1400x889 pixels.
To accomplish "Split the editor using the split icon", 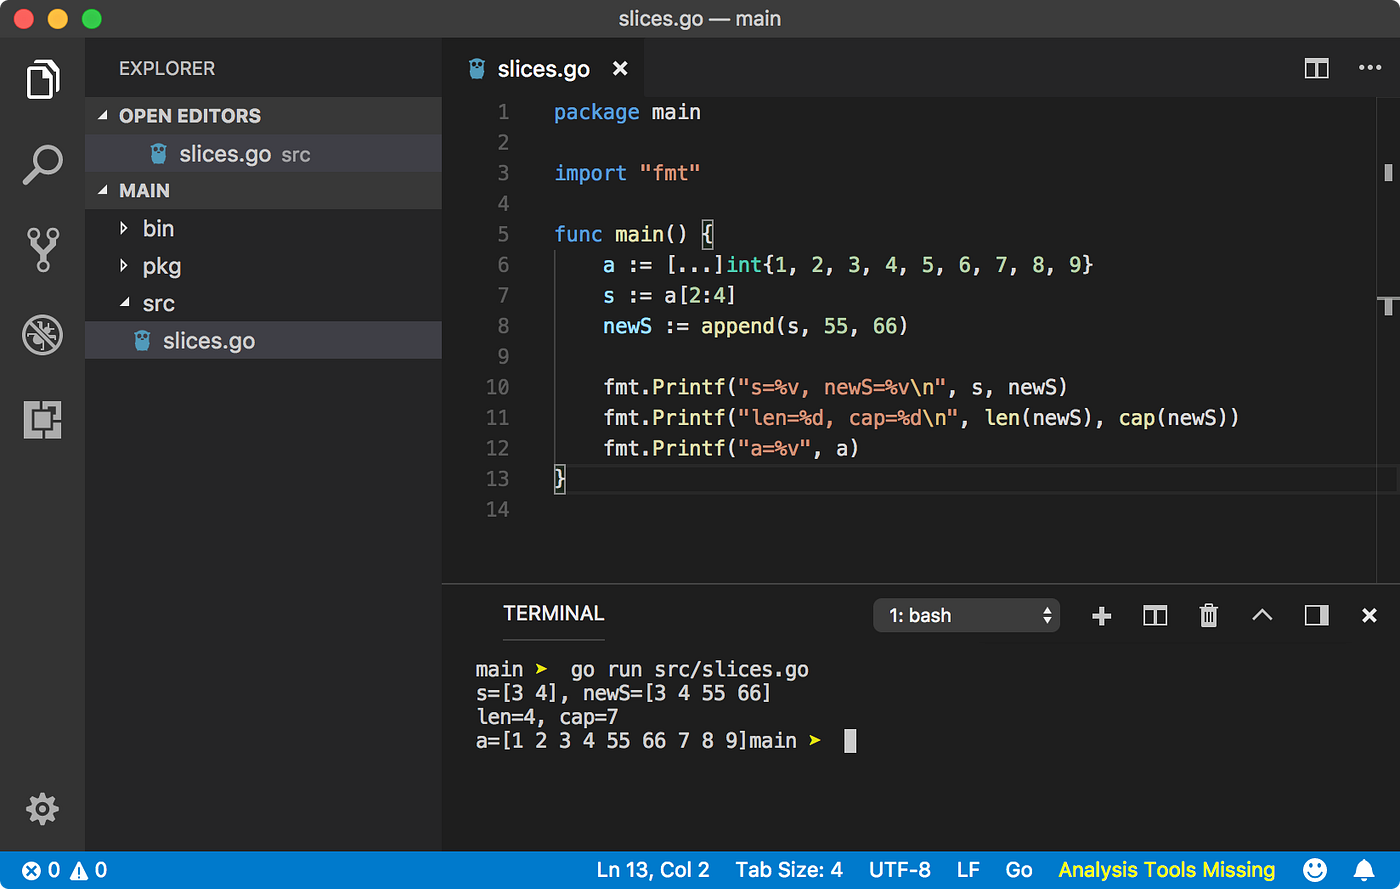I will (1316, 68).
